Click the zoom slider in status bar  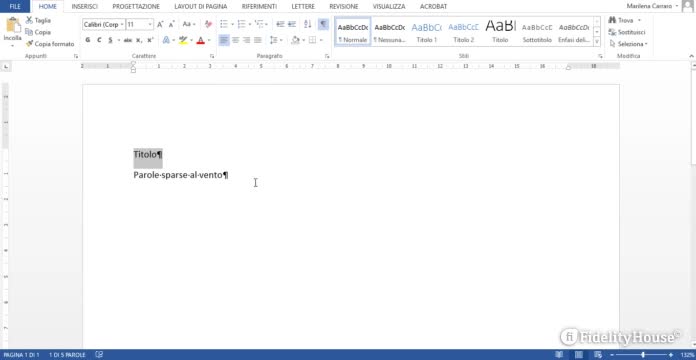[x=643, y=355]
